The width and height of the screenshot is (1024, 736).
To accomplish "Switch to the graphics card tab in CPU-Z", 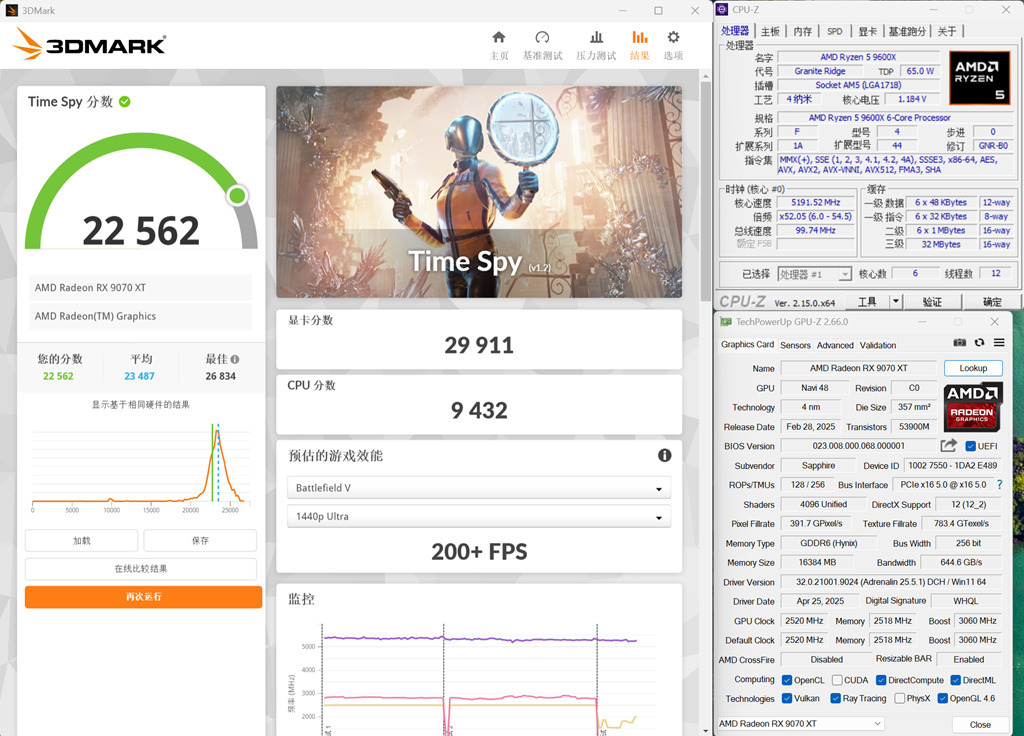I will [867, 31].
